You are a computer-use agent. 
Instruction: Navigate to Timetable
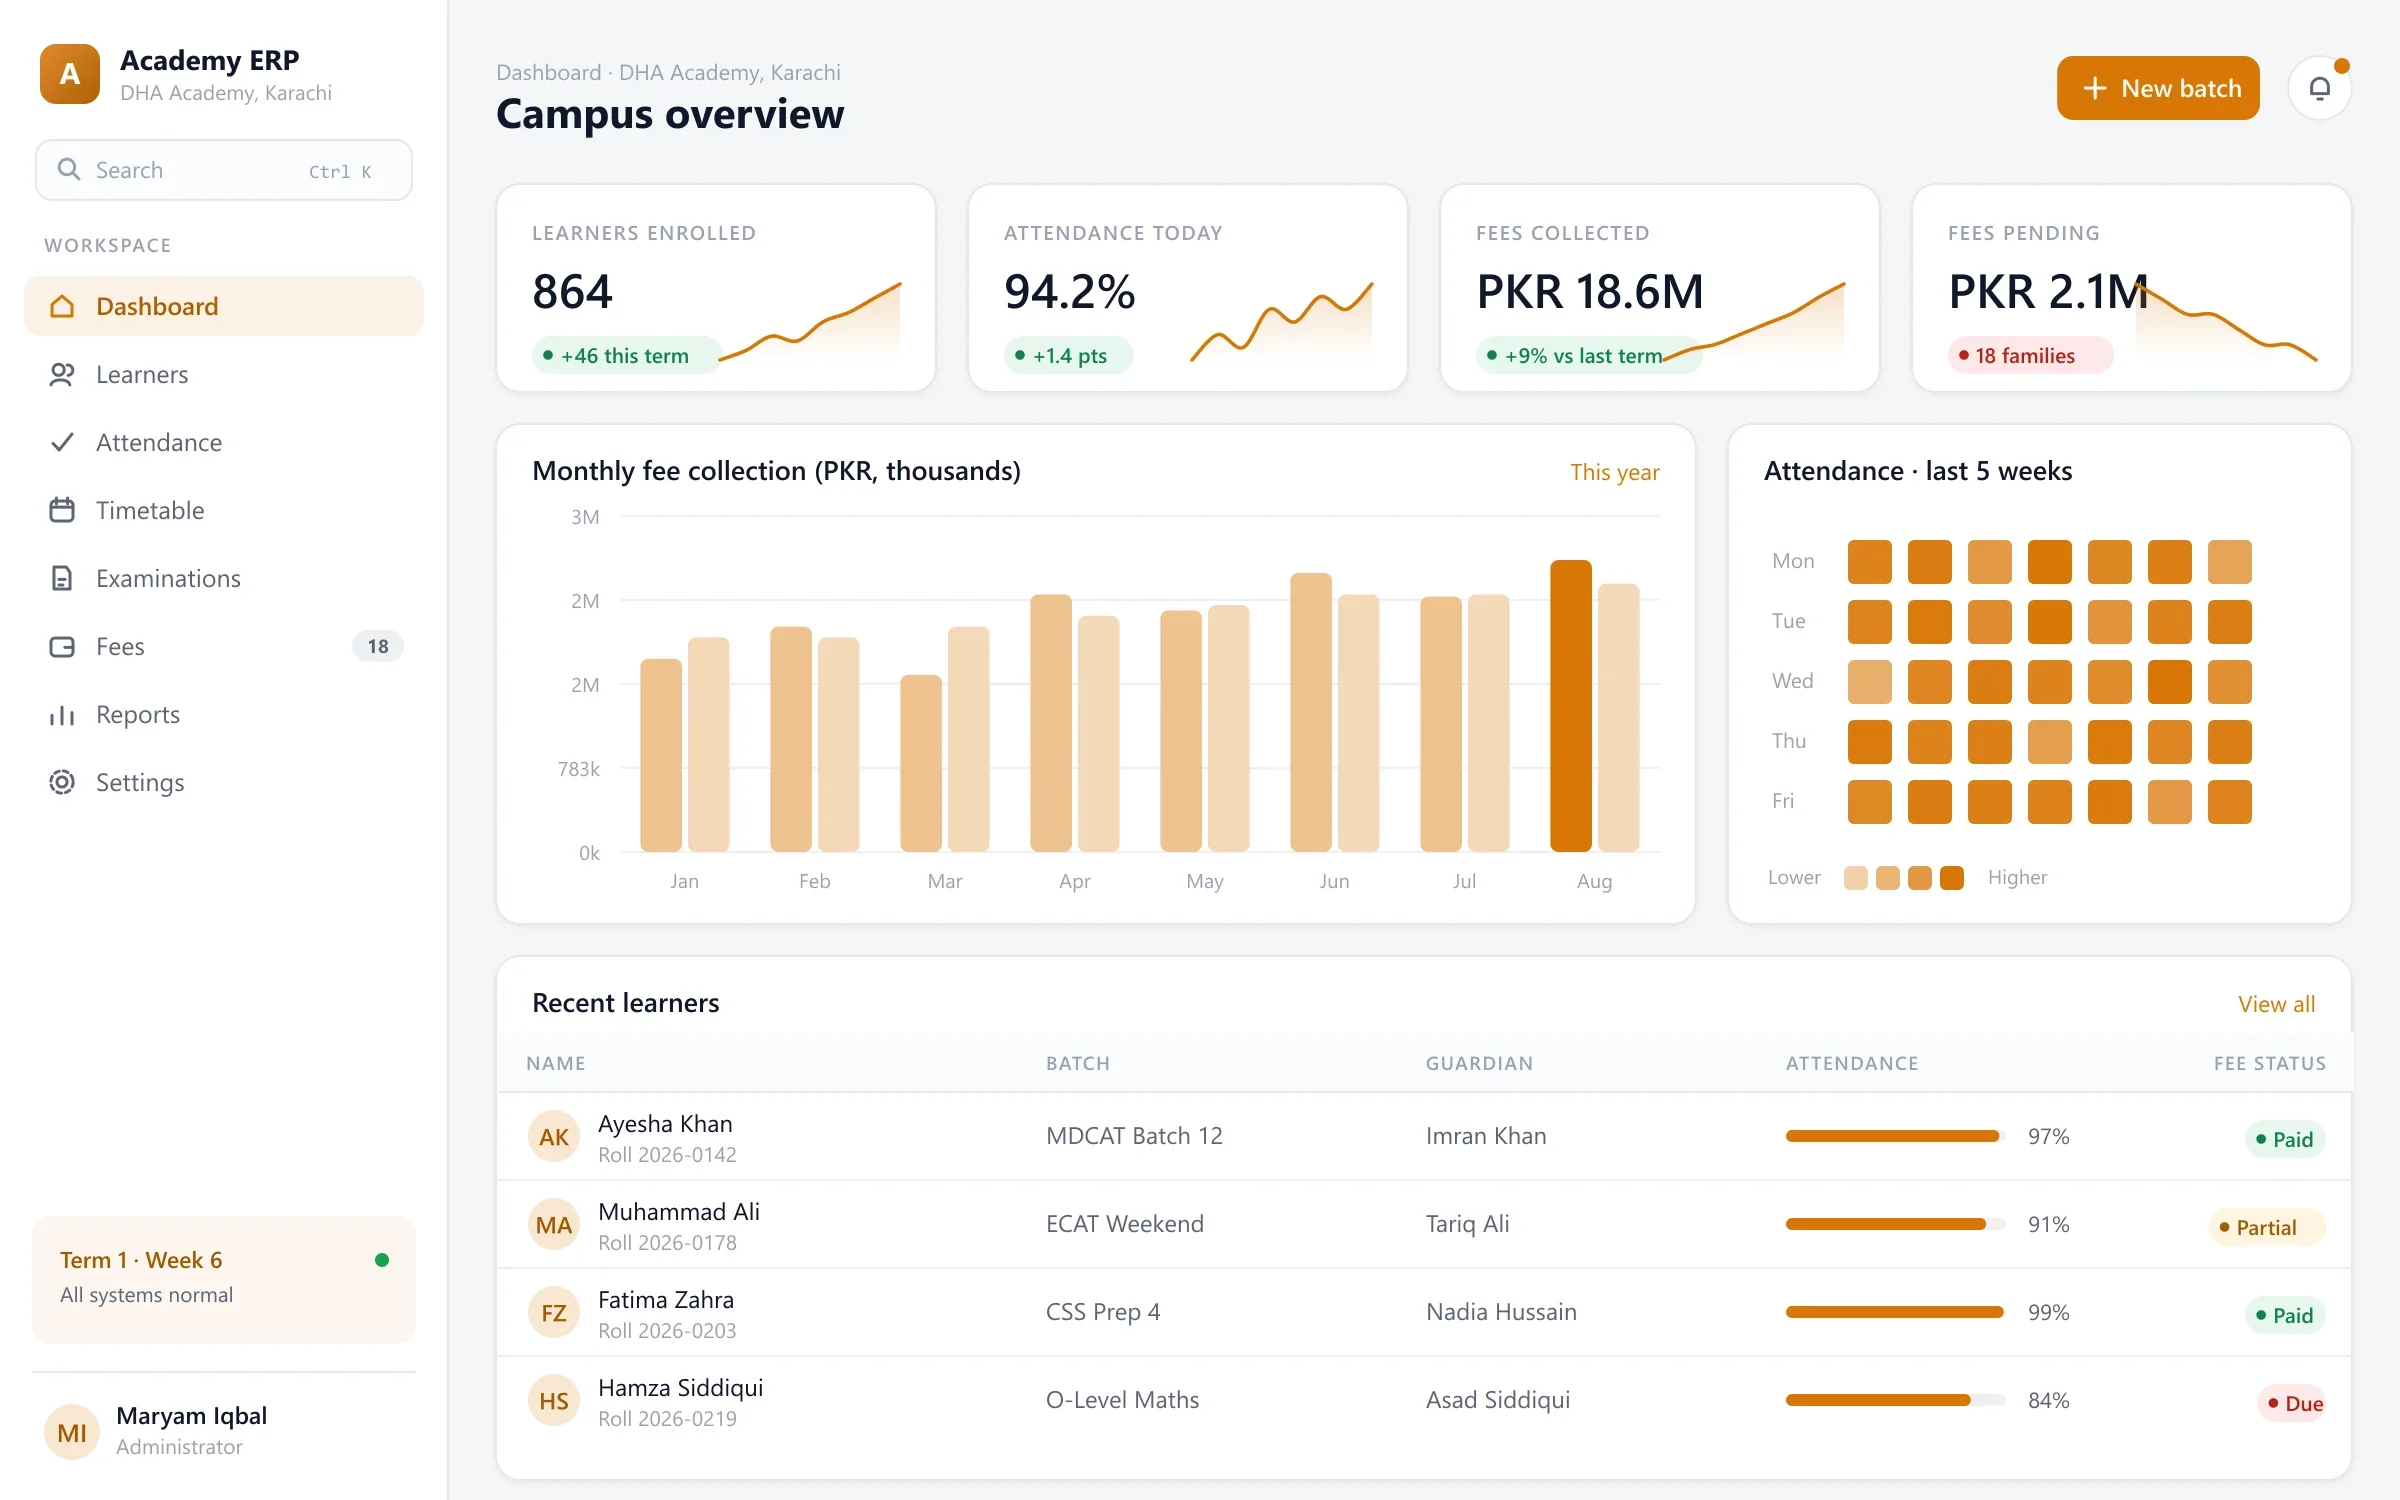click(224, 510)
